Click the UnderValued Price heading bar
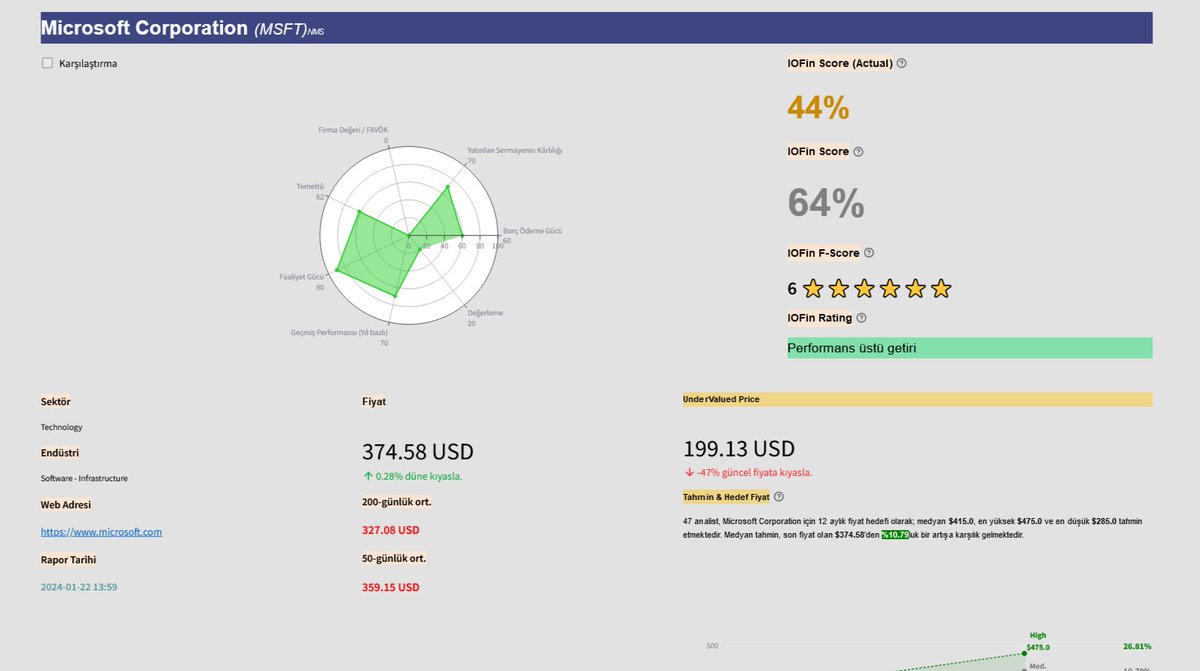The width and height of the screenshot is (1200, 671). pyautogui.click(x=918, y=399)
